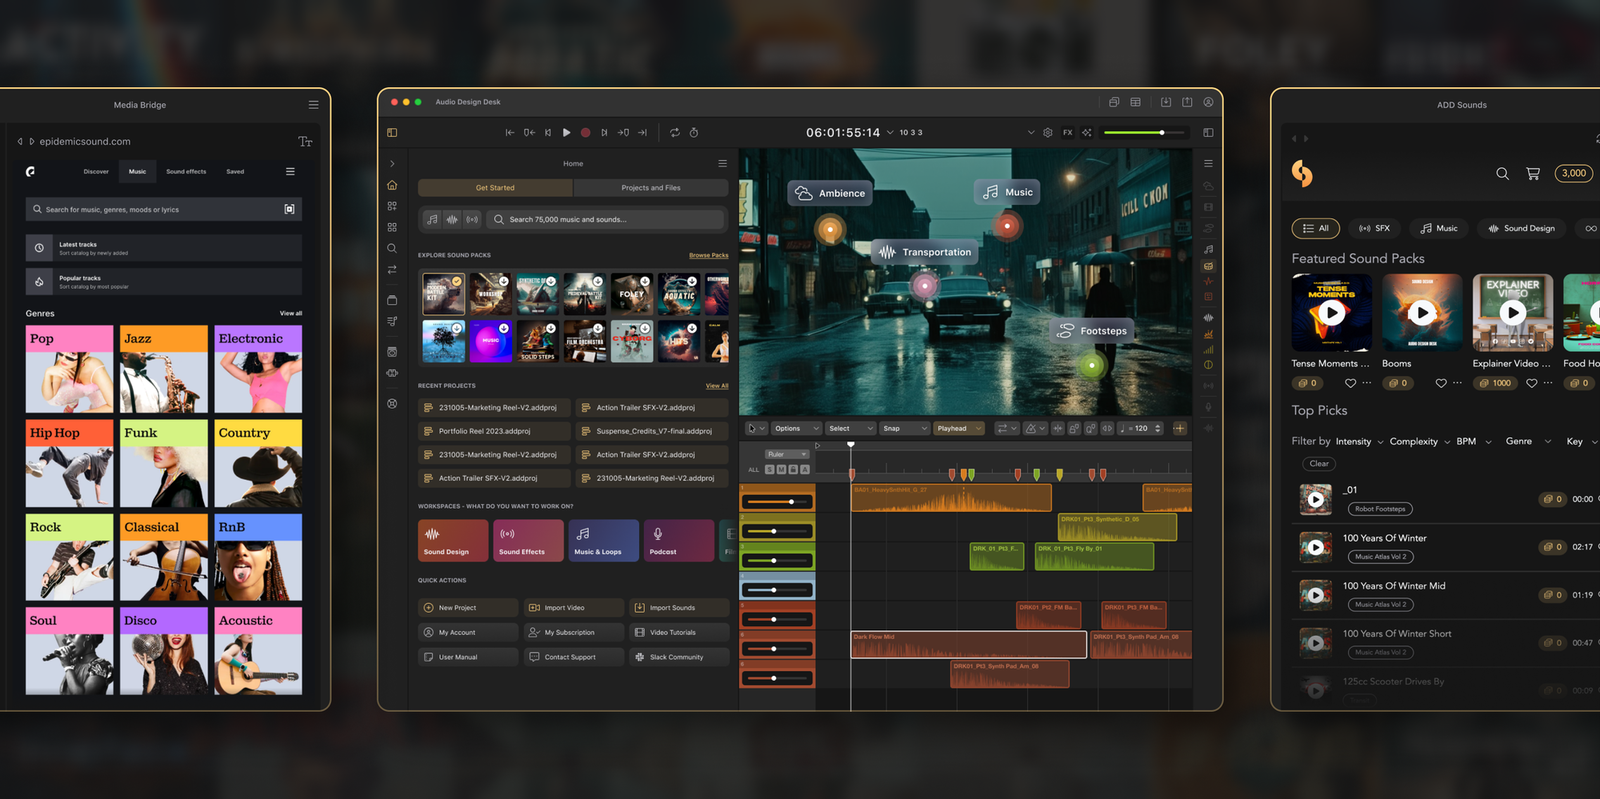This screenshot has width=1600, height=799.
Task: Open the Home panel hamburger menu
Action: pos(722,163)
